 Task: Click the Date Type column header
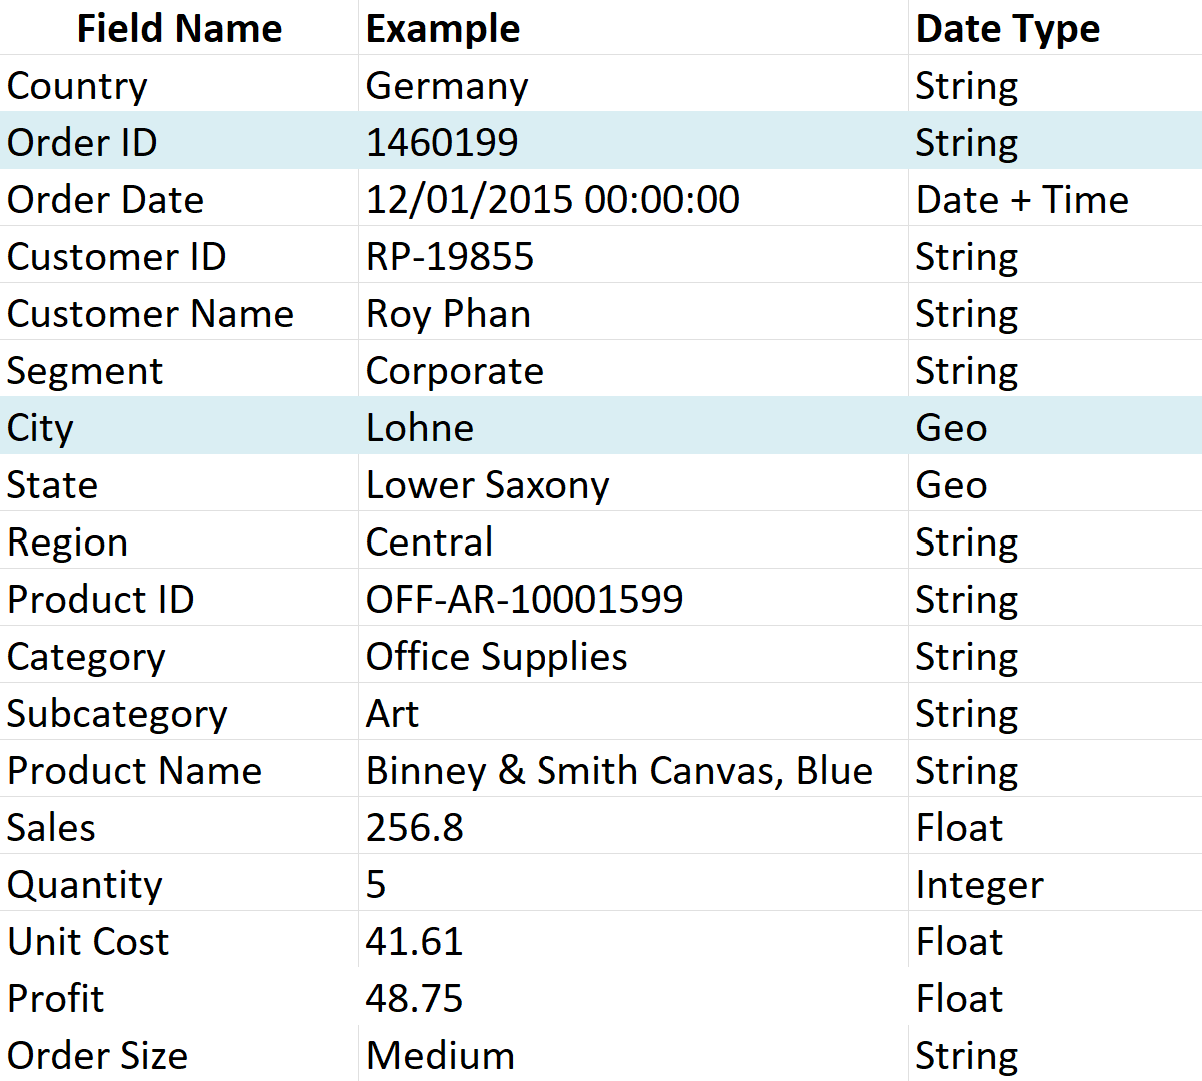(x=1008, y=28)
